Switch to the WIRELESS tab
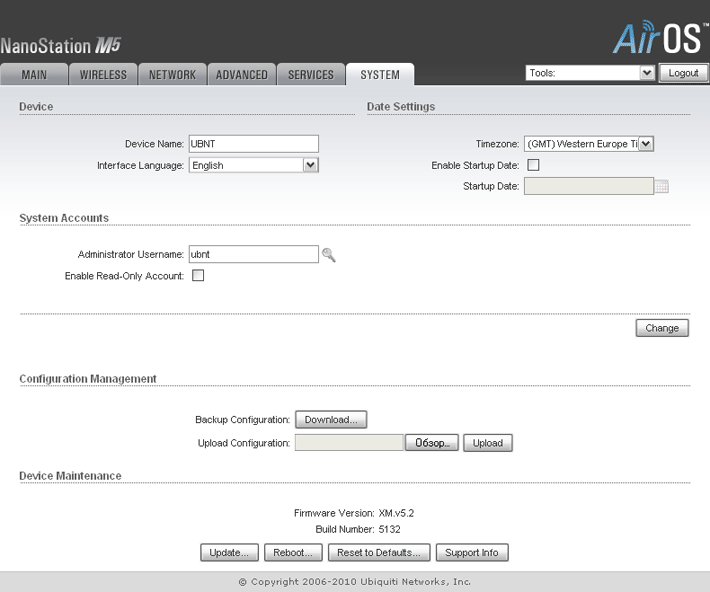 coord(103,75)
